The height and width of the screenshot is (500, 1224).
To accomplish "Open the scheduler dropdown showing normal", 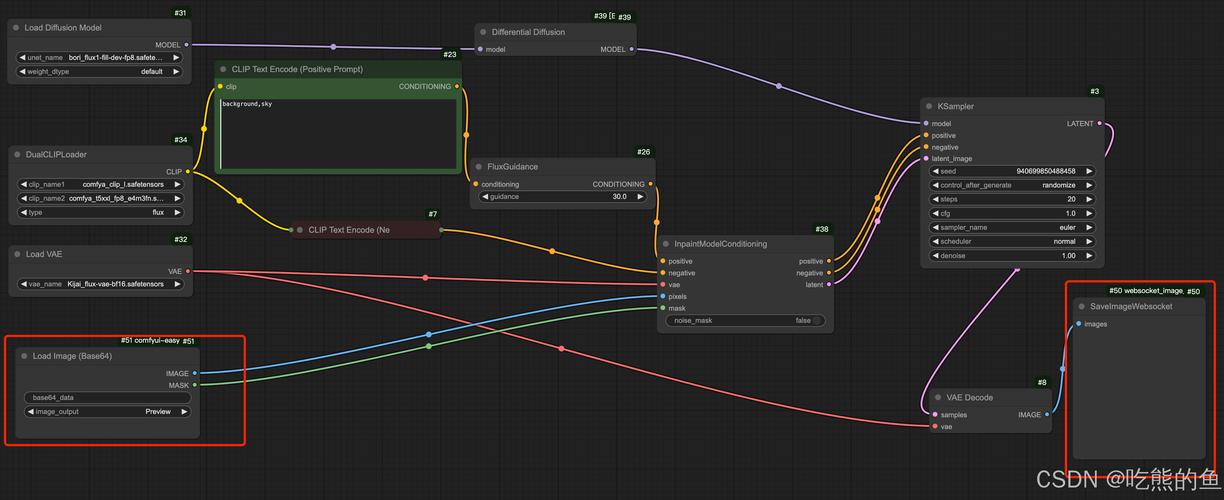I will click(1012, 241).
